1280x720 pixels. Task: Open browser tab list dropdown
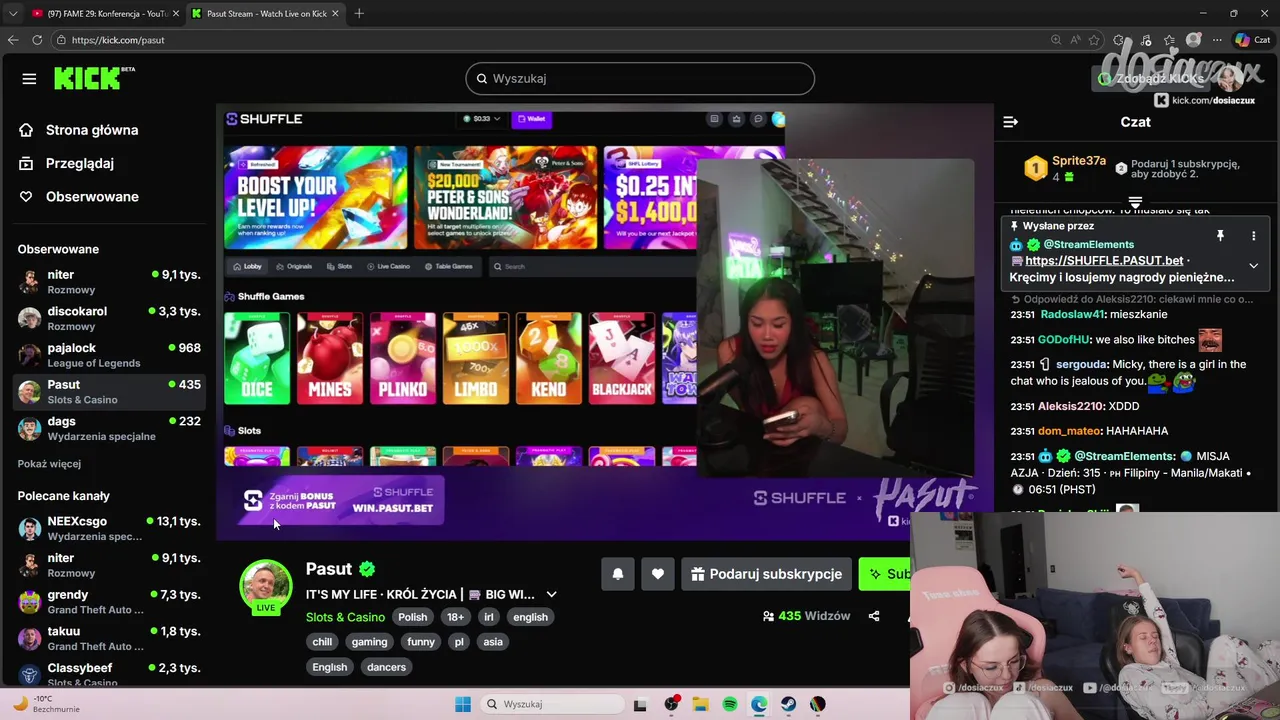pos(12,13)
